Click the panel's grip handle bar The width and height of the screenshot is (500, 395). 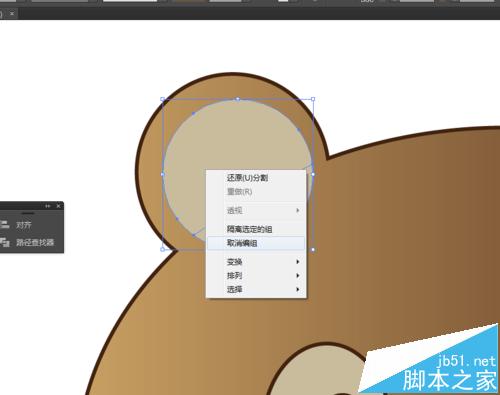(28, 213)
